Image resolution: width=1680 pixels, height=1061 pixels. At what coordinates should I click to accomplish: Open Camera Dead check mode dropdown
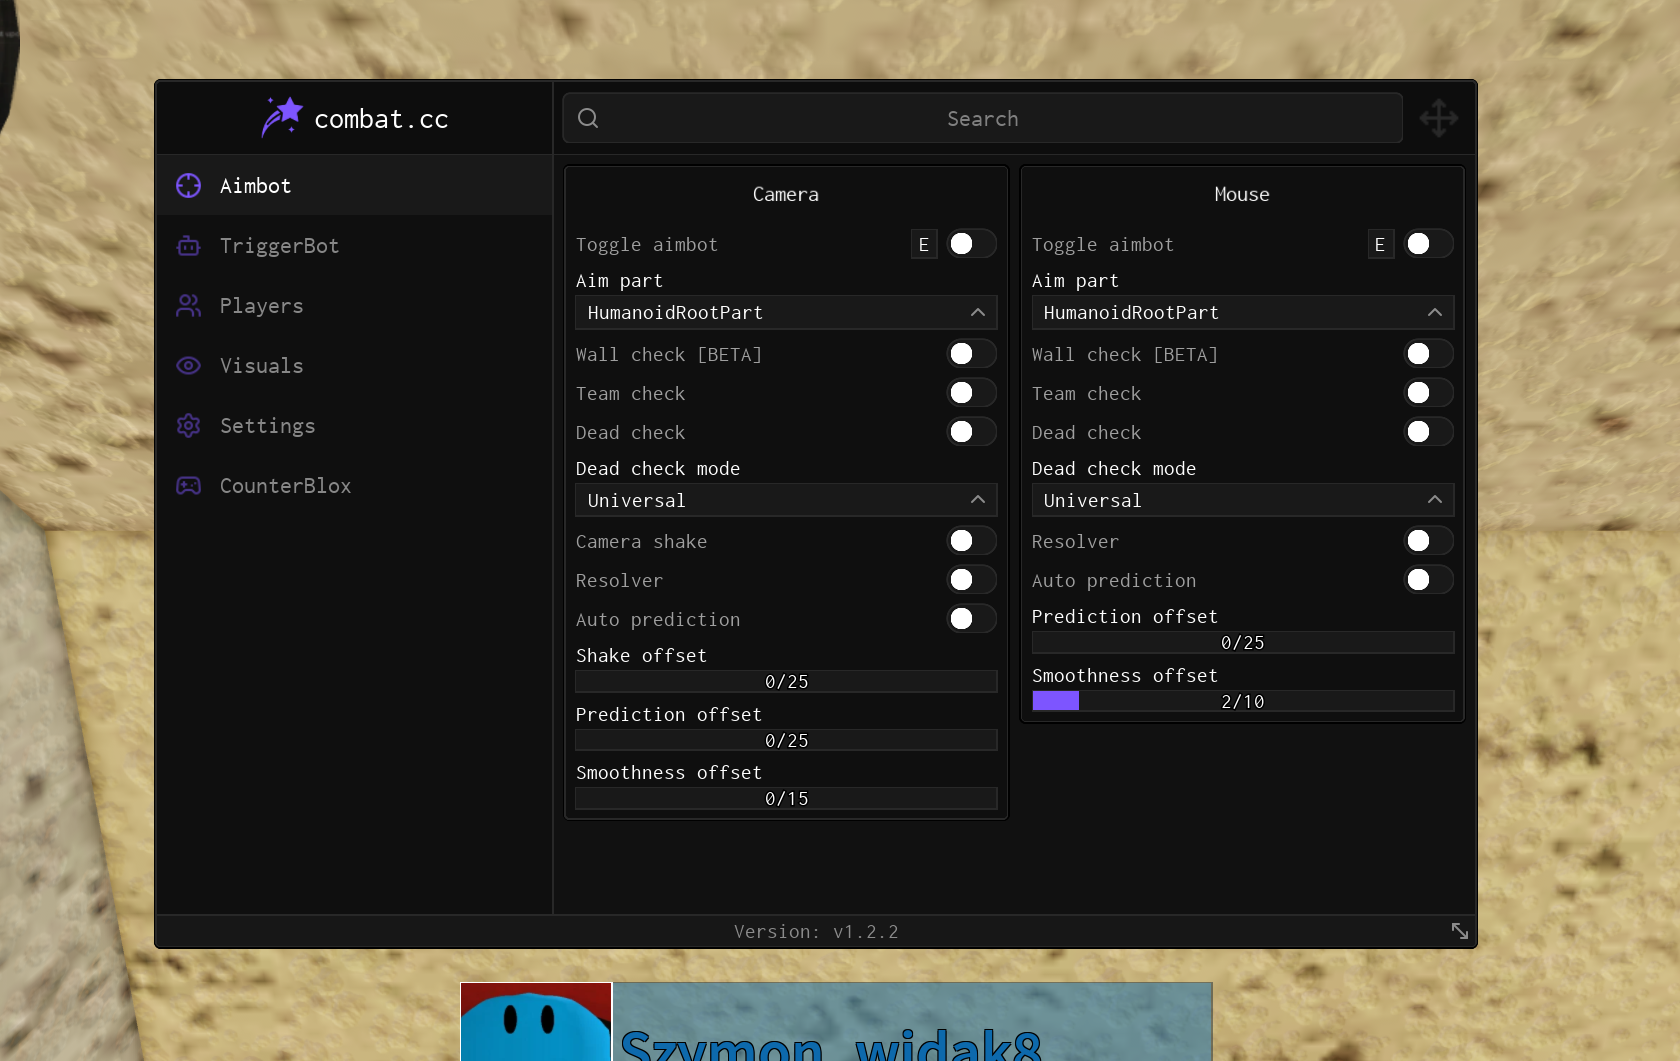coord(786,500)
